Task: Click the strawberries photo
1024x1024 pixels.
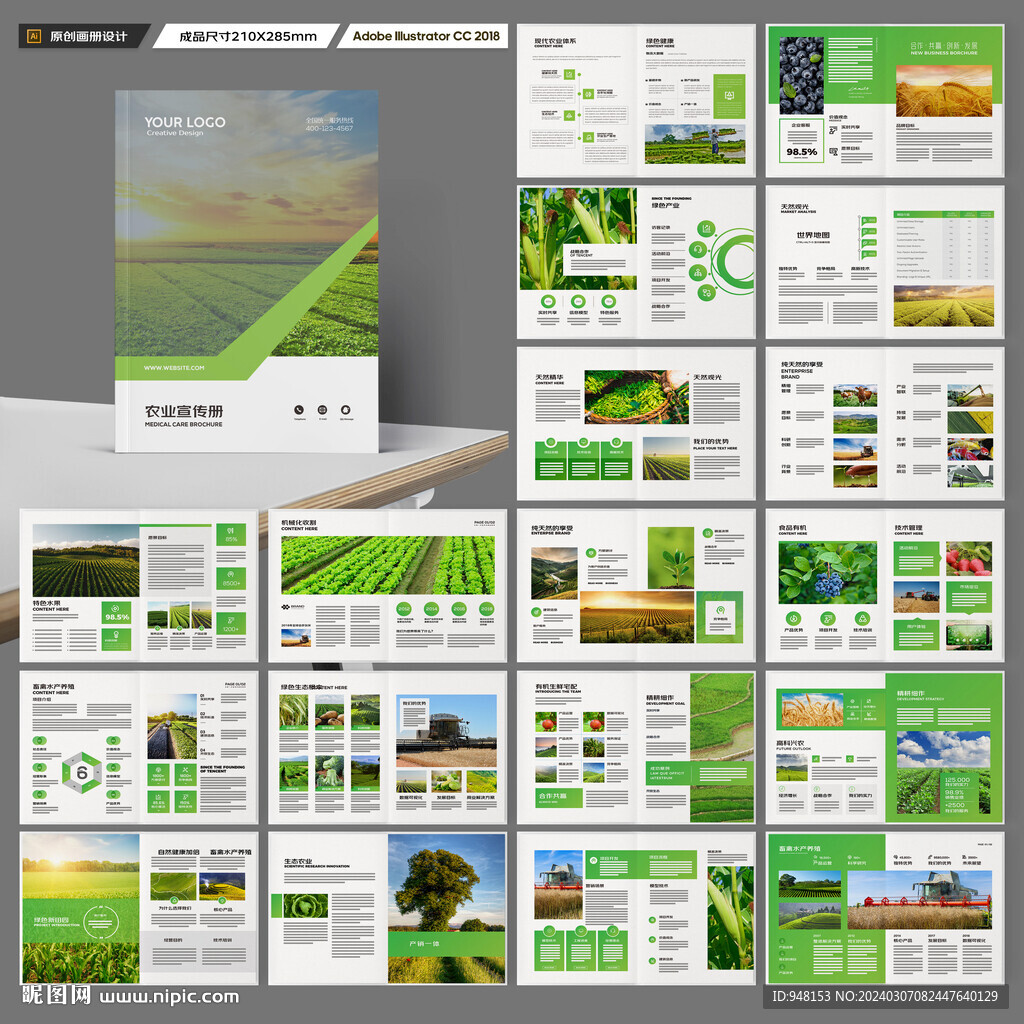Action: pos(968,558)
